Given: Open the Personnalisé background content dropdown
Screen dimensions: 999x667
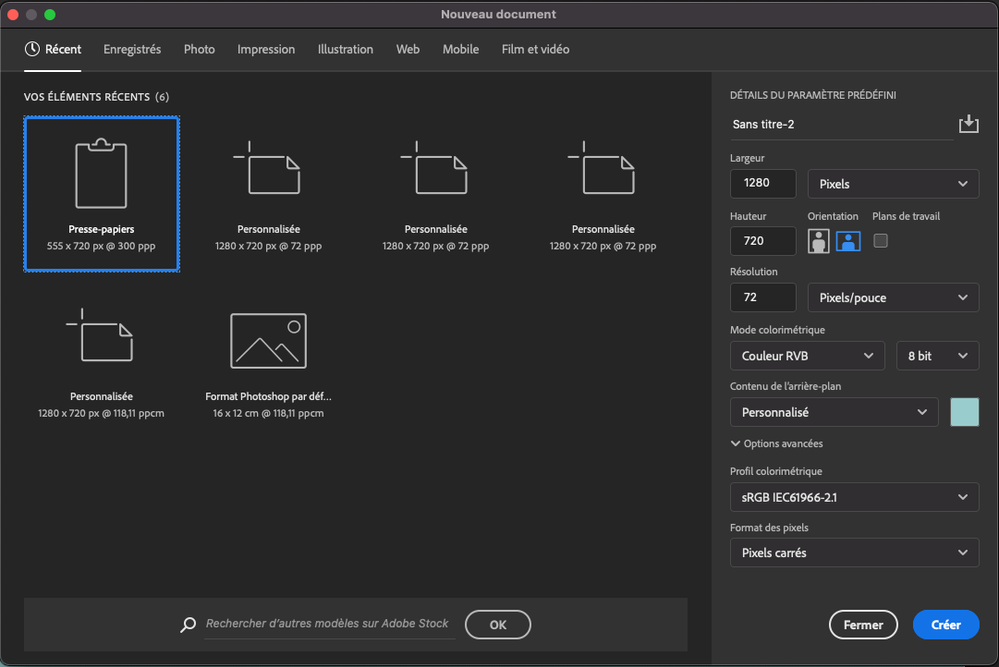Looking at the screenshot, I should [834, 412].
